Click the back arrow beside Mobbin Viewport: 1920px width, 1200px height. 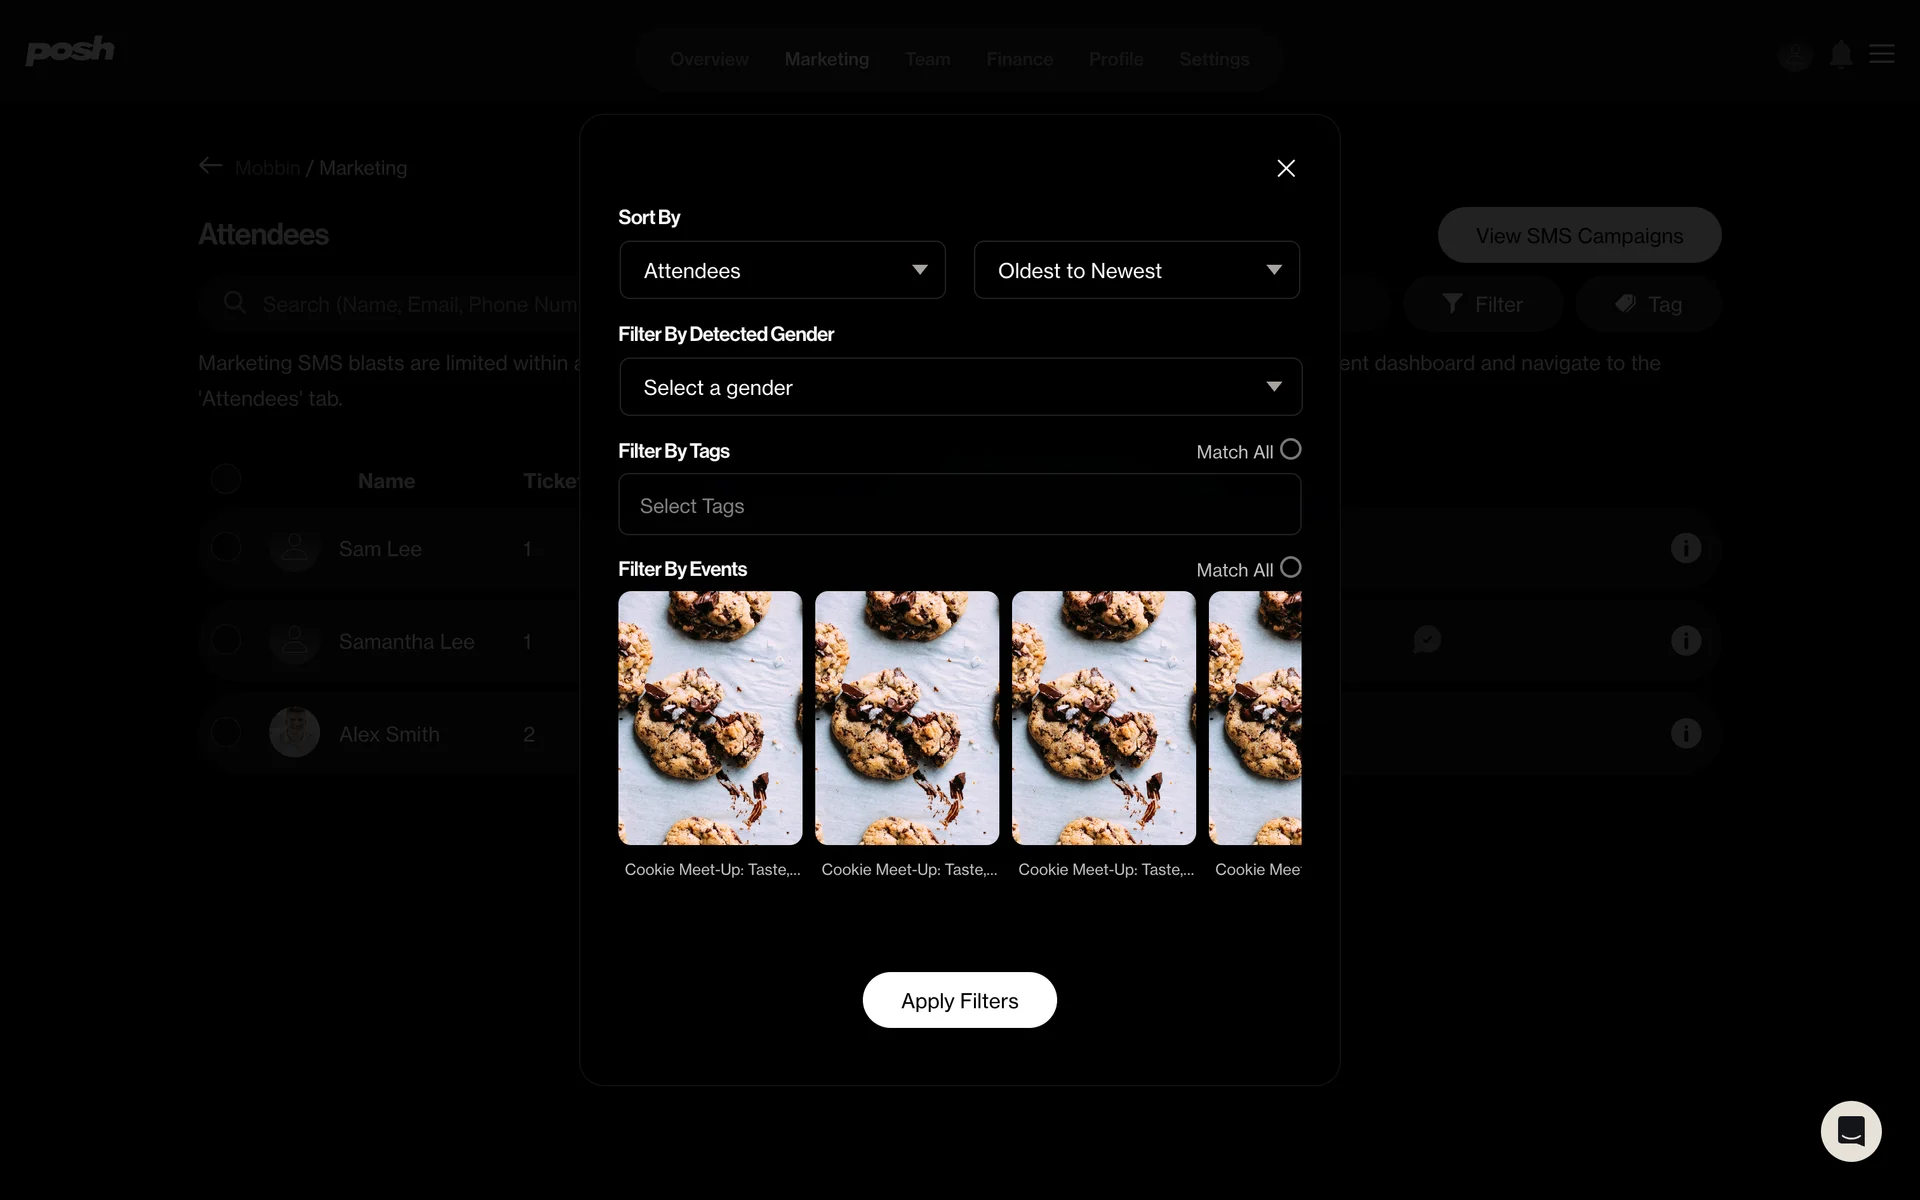point(210,166)
